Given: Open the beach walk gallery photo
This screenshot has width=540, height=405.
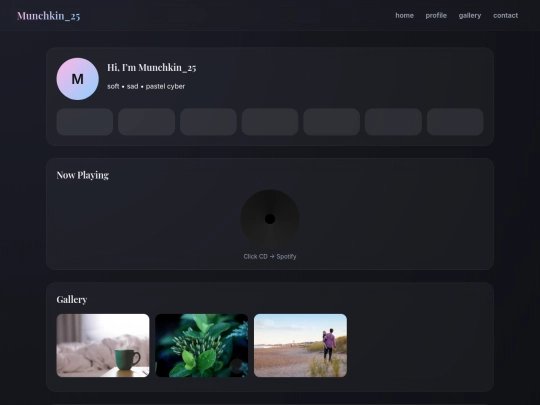Looking at the screenshot, I should coord(300,345).
